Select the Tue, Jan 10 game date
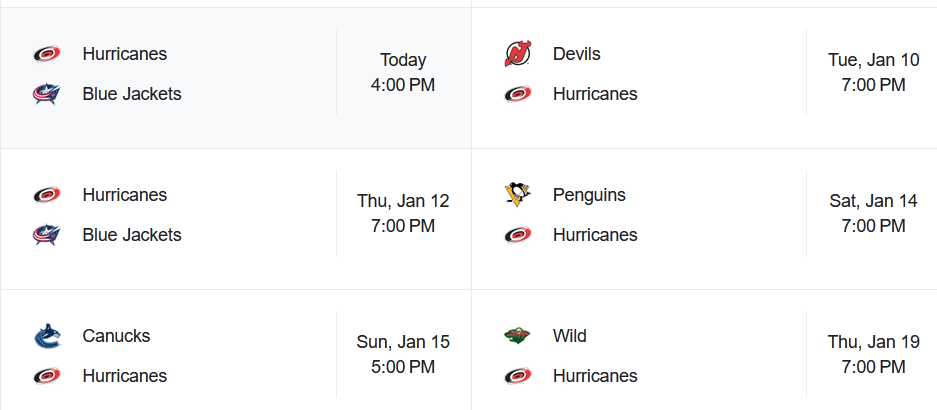 point(873,60)
